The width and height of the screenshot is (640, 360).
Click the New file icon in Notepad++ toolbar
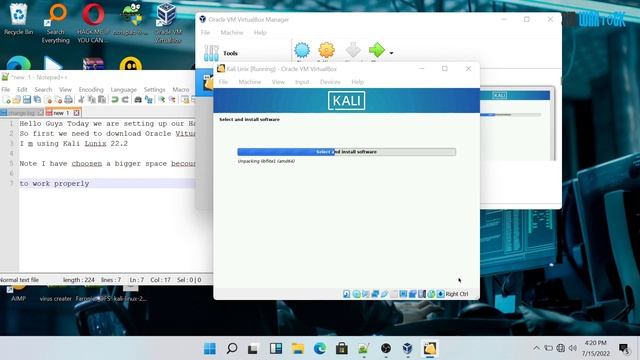pyautogui.click(x=7, y=100)
